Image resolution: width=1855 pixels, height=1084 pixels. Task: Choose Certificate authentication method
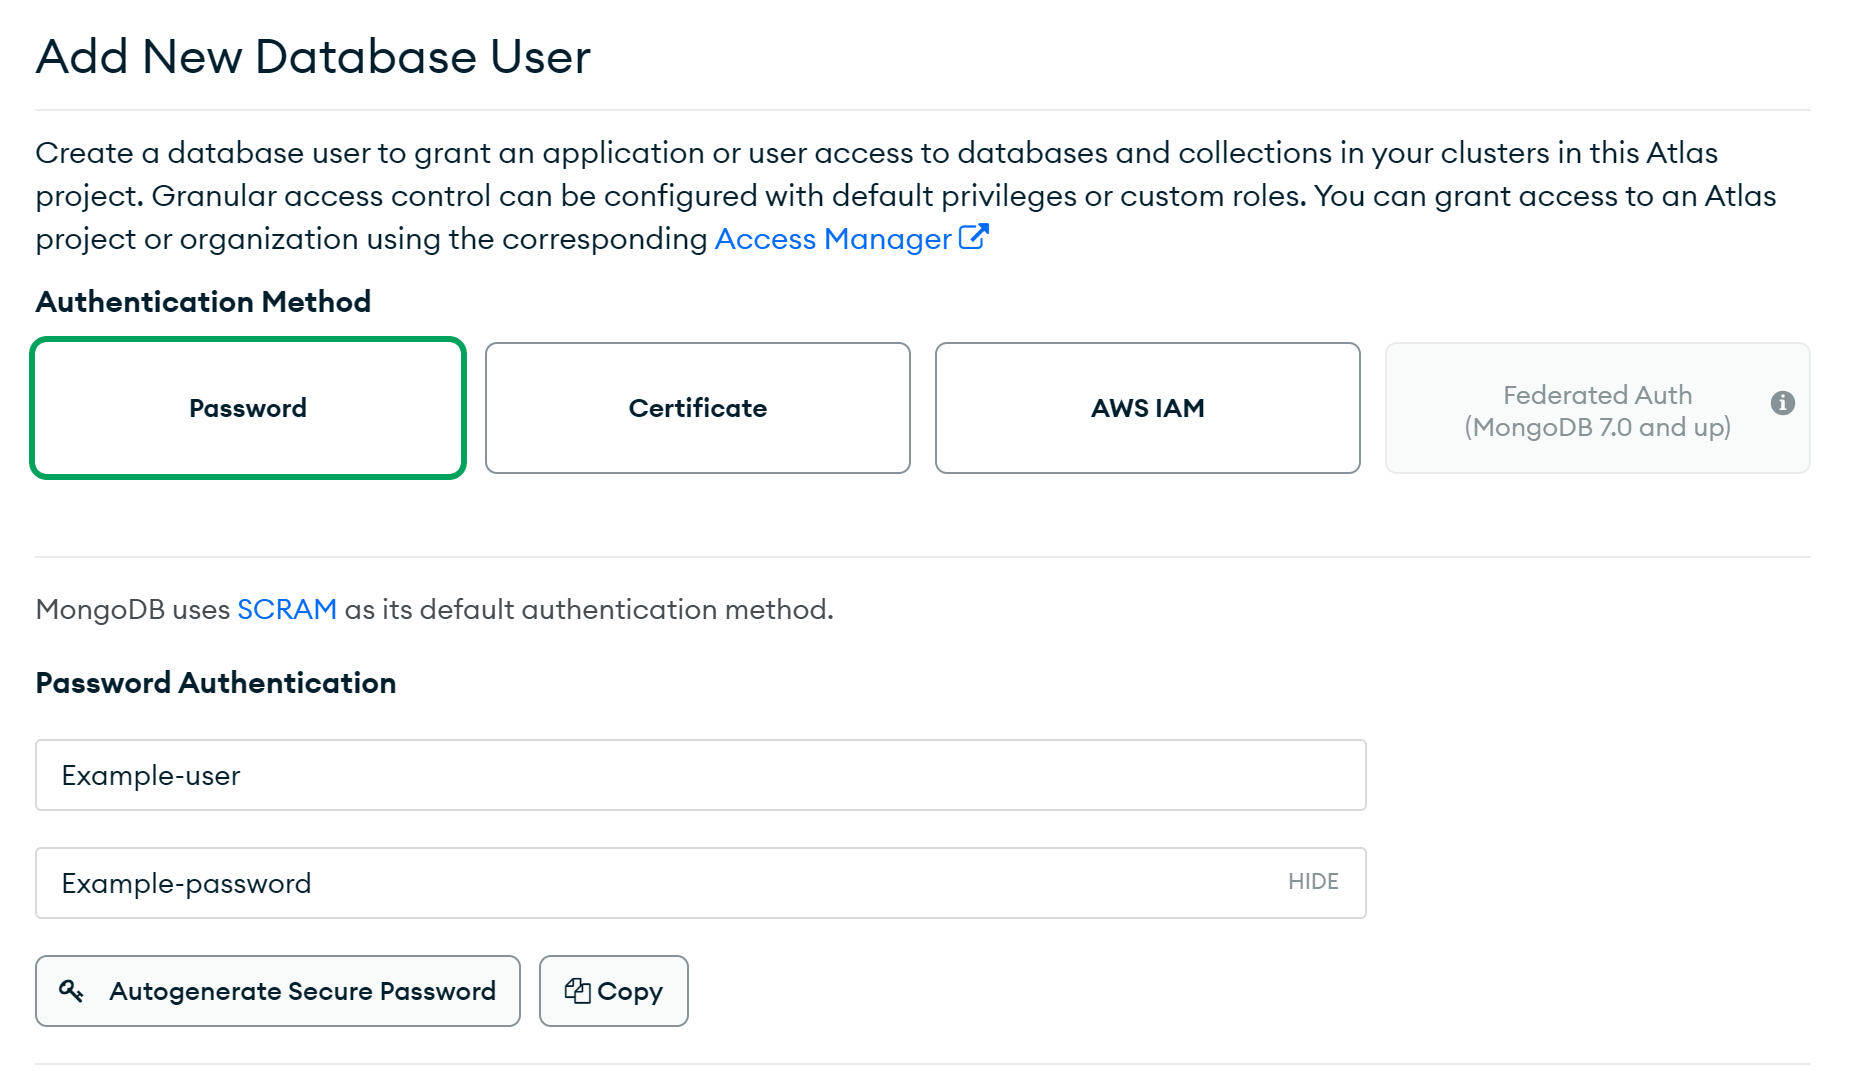coord(698,408)
